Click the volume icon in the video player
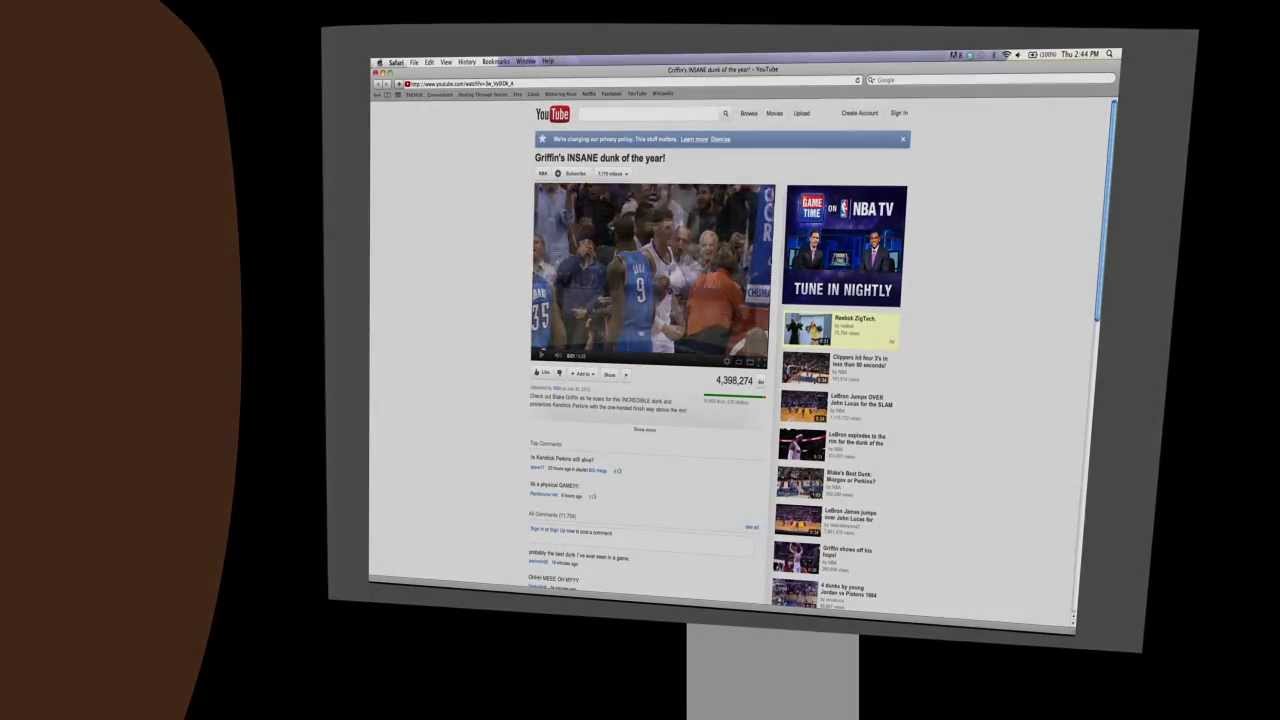 tap(557, 355)
